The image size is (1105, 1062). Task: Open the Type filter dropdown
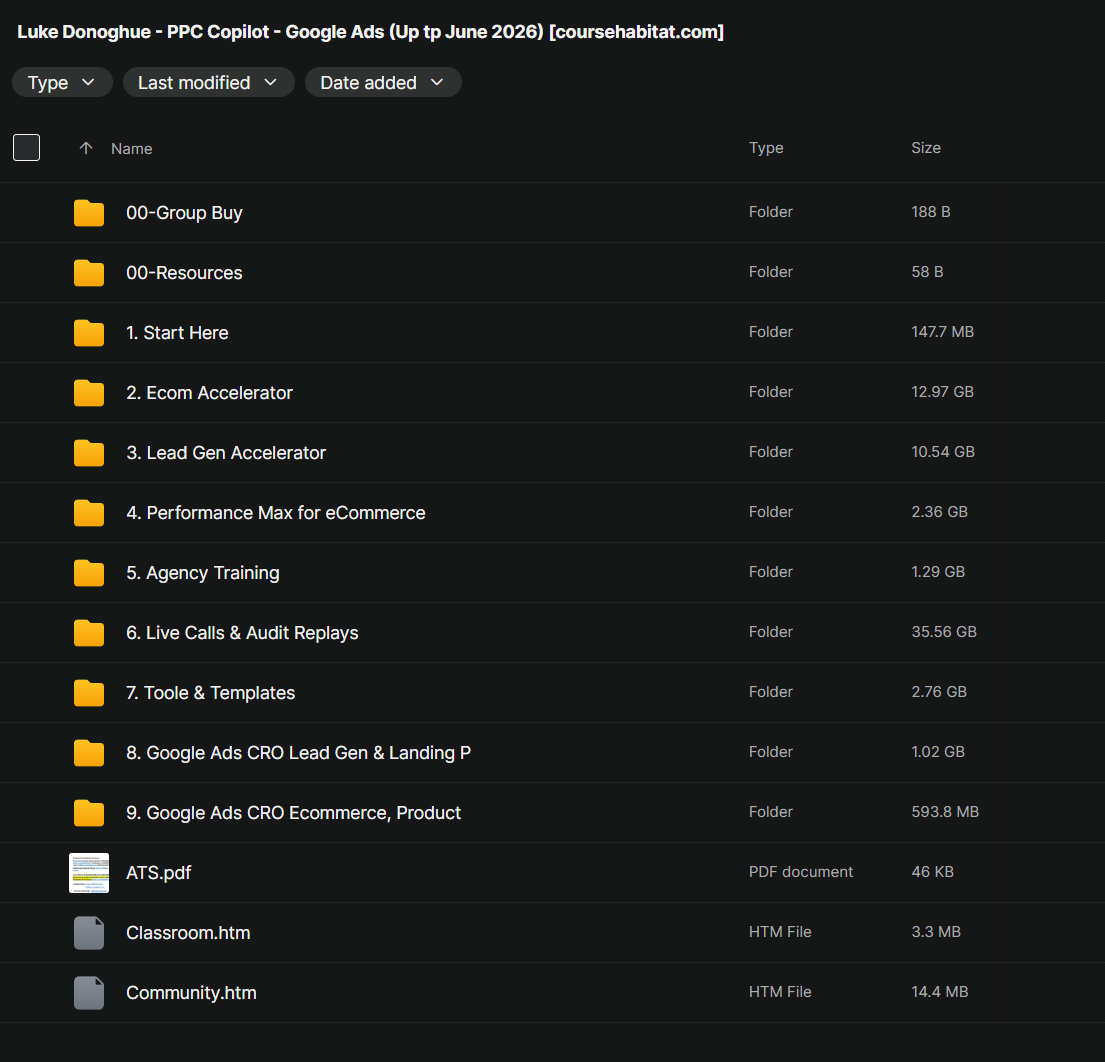coord(62,82)
